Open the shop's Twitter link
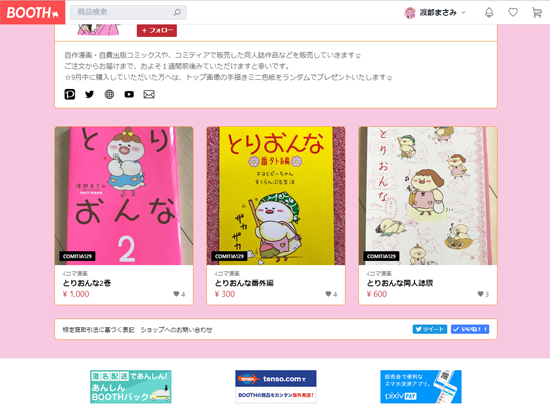This screenshot has width=550, height=414. (89, 94)
